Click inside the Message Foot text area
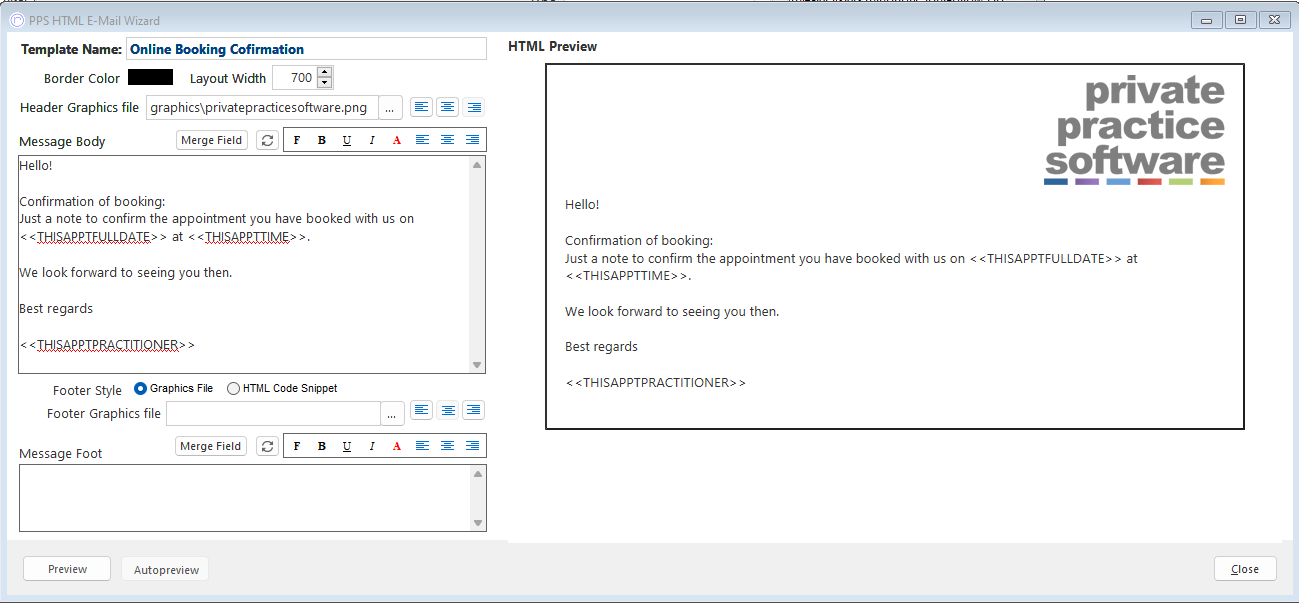Viewport: 1299px width, 605px height. coord(244,497)
